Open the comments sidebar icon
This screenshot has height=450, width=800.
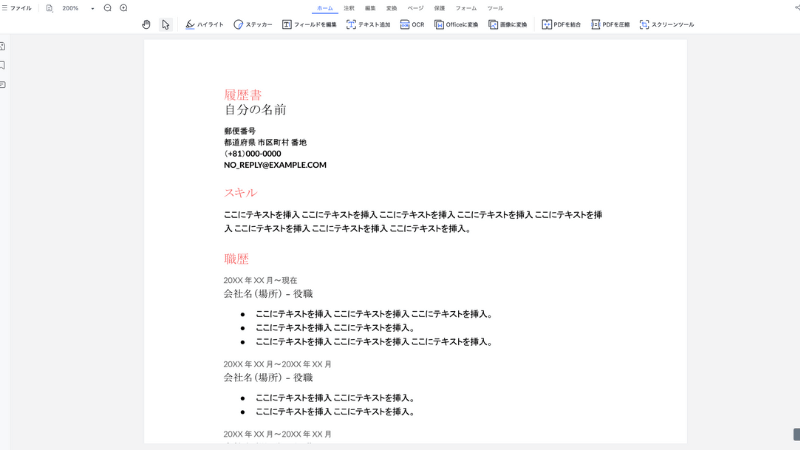click(3, 85)
